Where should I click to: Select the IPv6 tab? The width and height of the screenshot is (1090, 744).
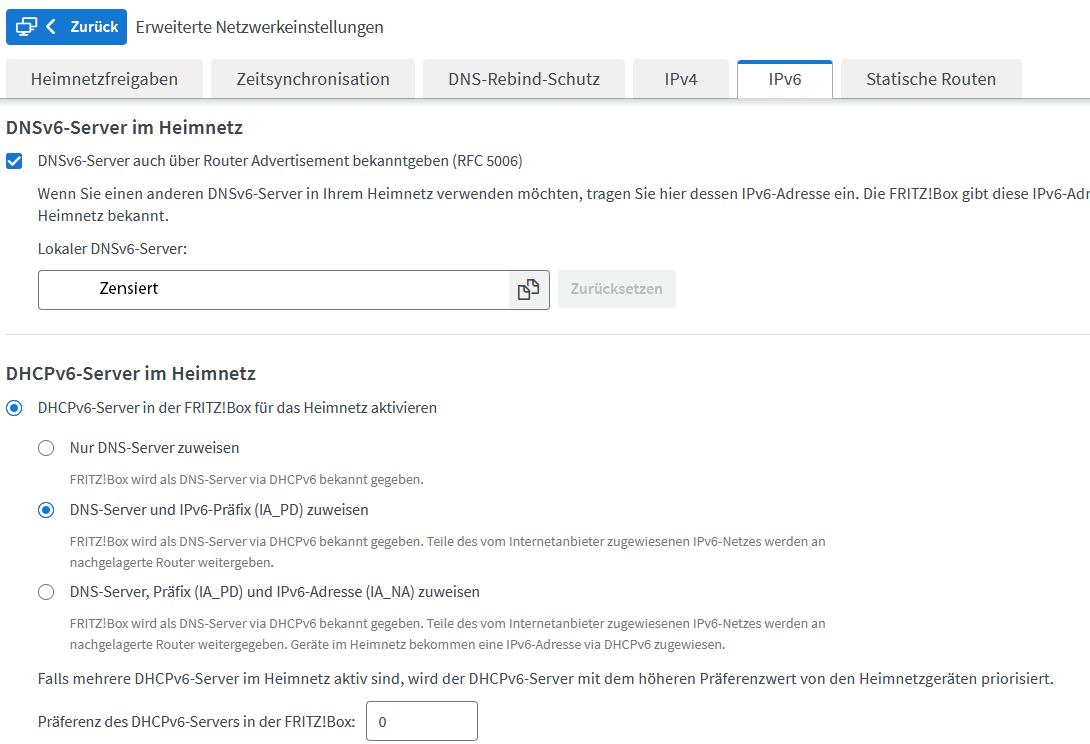point(785,79)
